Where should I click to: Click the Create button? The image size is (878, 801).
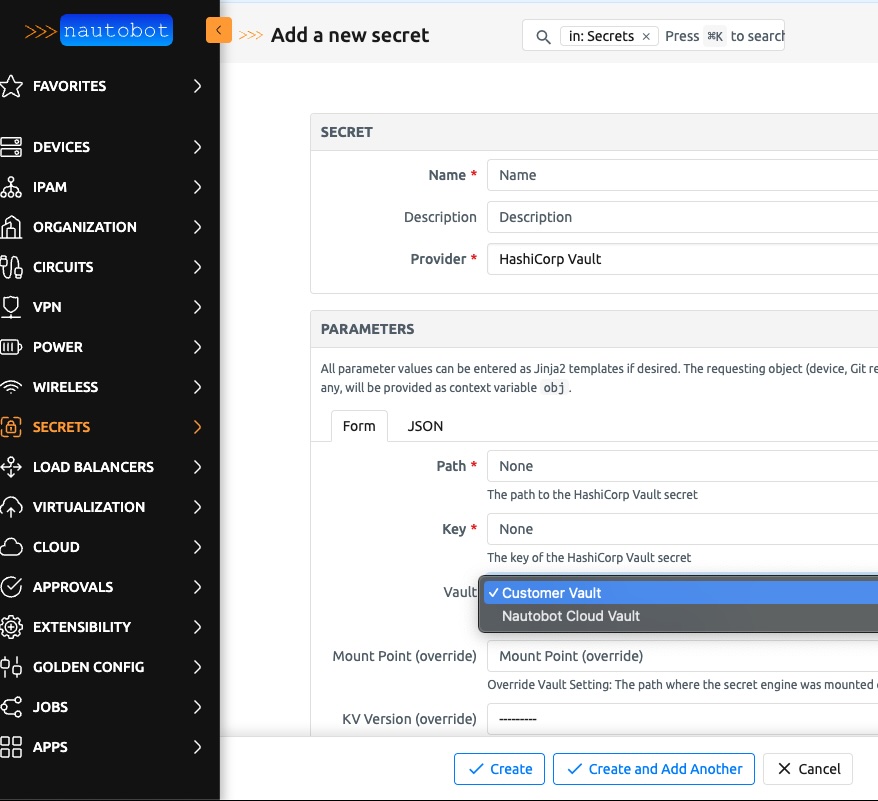(x=499, y=769)
